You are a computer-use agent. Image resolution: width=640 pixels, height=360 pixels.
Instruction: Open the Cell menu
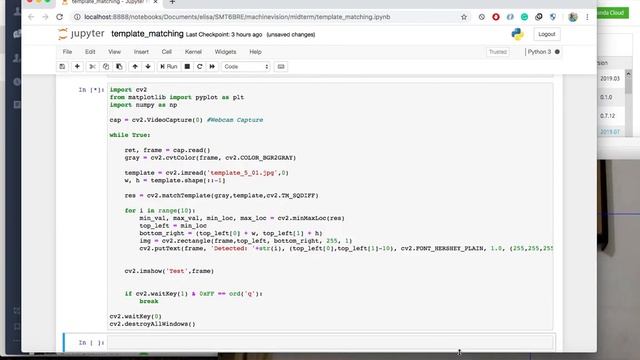(167, 52)
